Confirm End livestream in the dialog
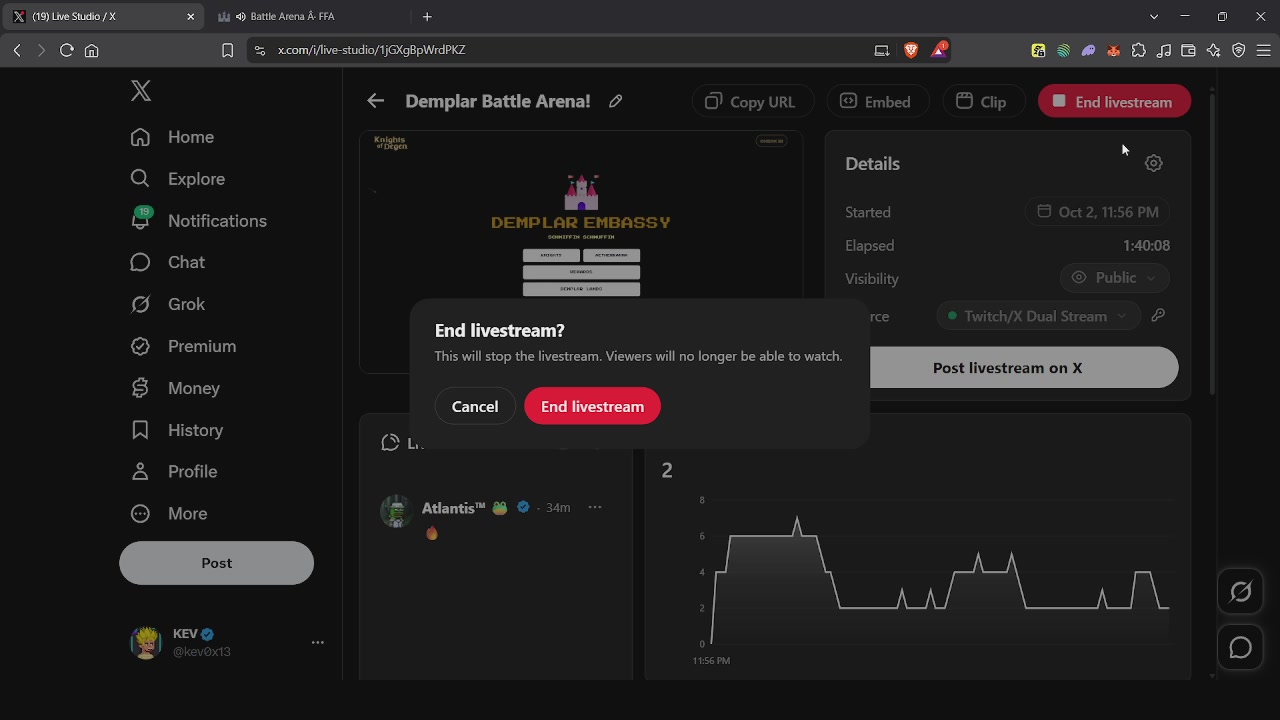The image size is (1280, 720). [592, 406]
